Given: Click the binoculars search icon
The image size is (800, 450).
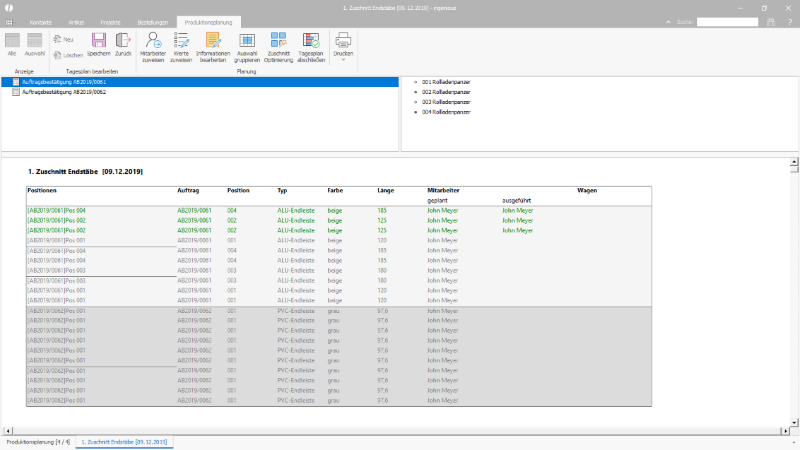Looking at the screenshot, I should click(771, 22).
